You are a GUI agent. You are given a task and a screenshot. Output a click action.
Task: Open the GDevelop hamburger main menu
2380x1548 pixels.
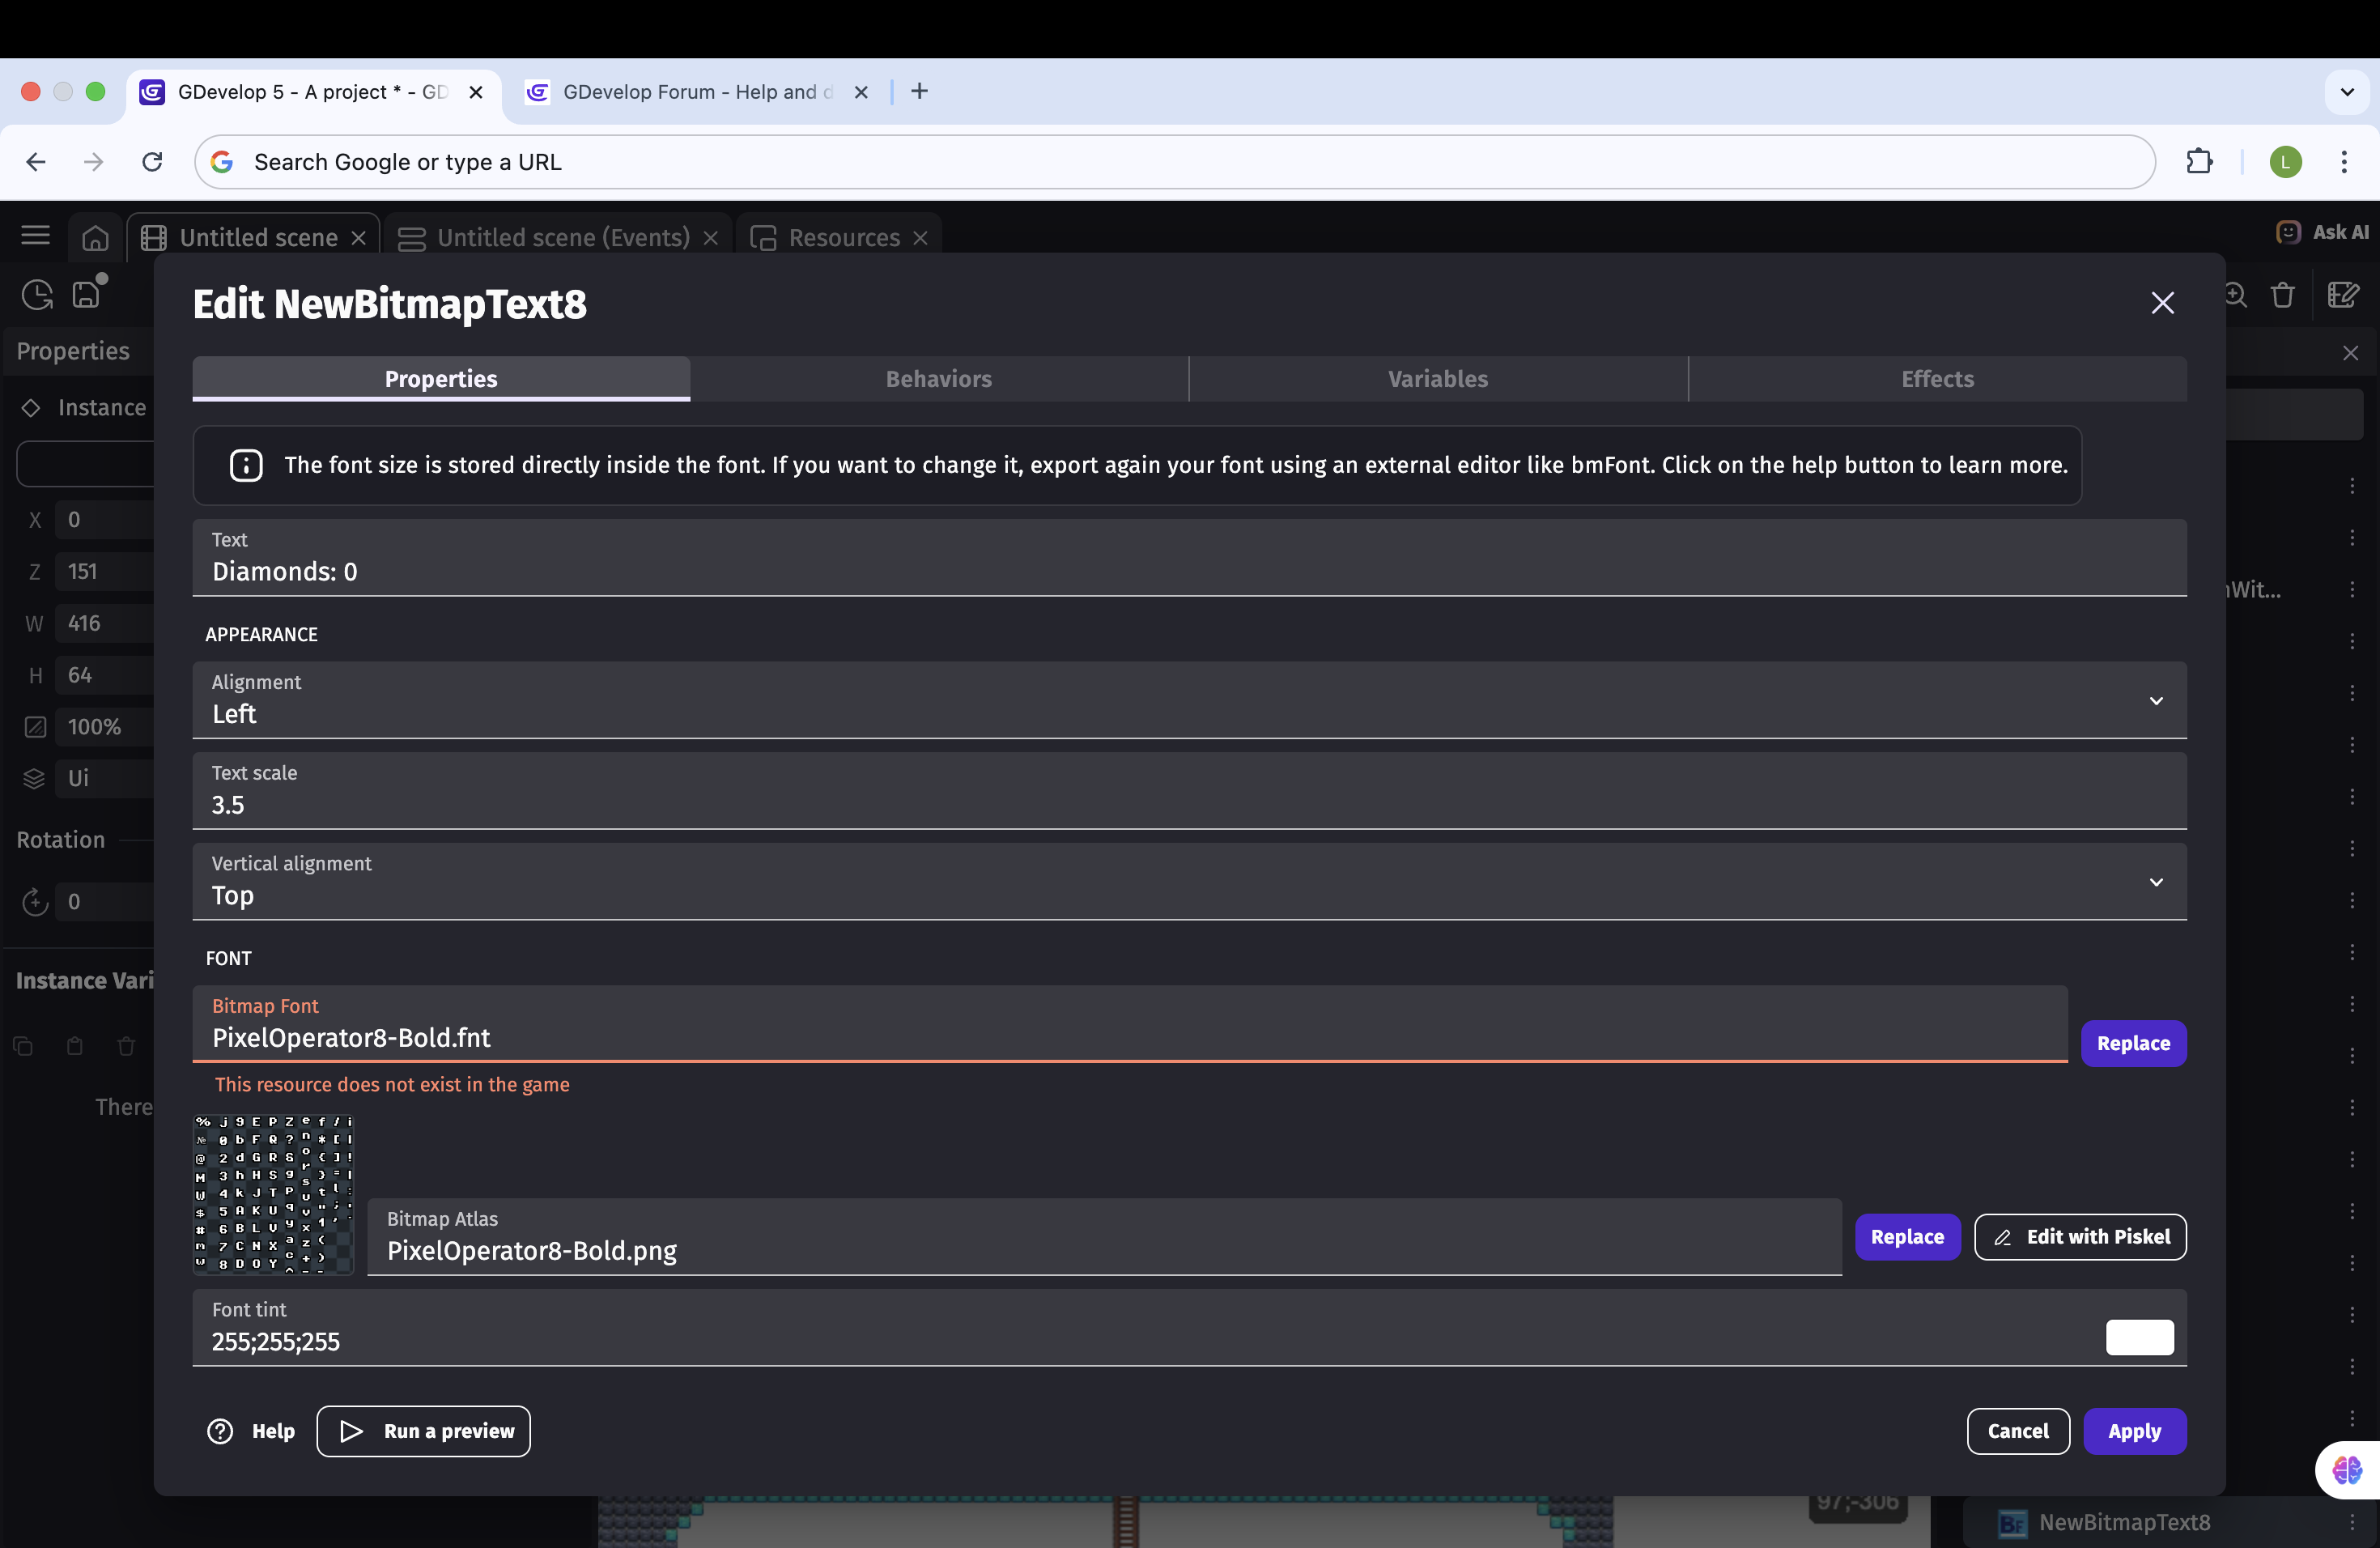pyautogui.click(x=35, y=236)
